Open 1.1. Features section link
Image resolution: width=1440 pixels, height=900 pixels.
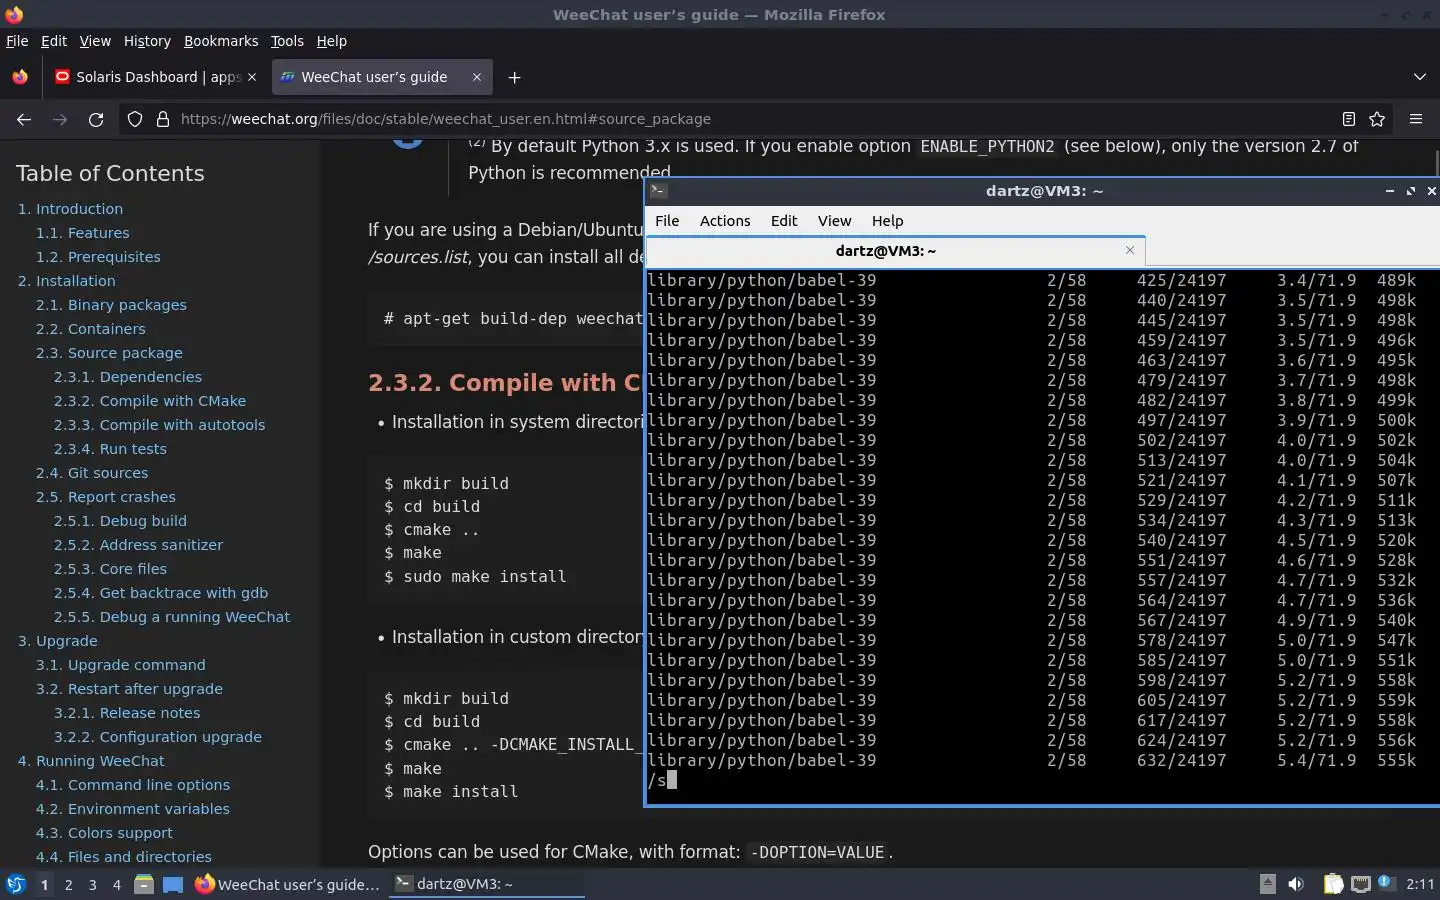(x=83, y=233)
